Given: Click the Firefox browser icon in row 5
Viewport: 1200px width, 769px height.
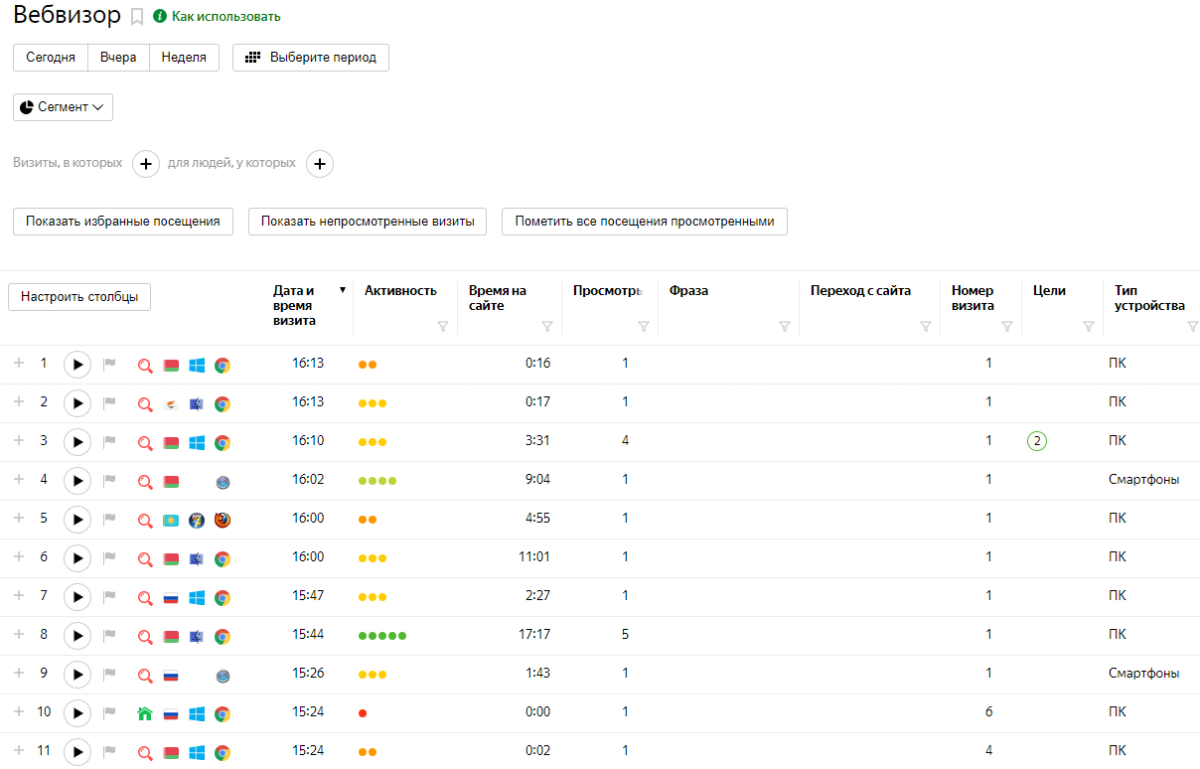Looking at the screenshot, I should click(222, 520).
